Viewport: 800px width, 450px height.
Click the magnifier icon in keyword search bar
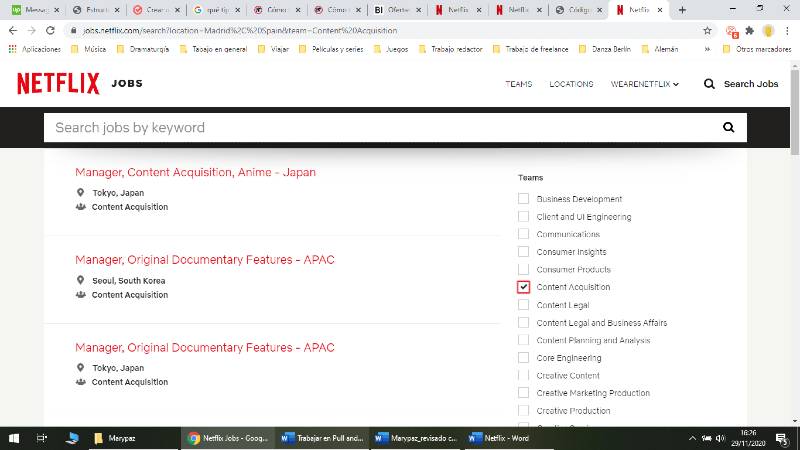[x=729, y=128]
